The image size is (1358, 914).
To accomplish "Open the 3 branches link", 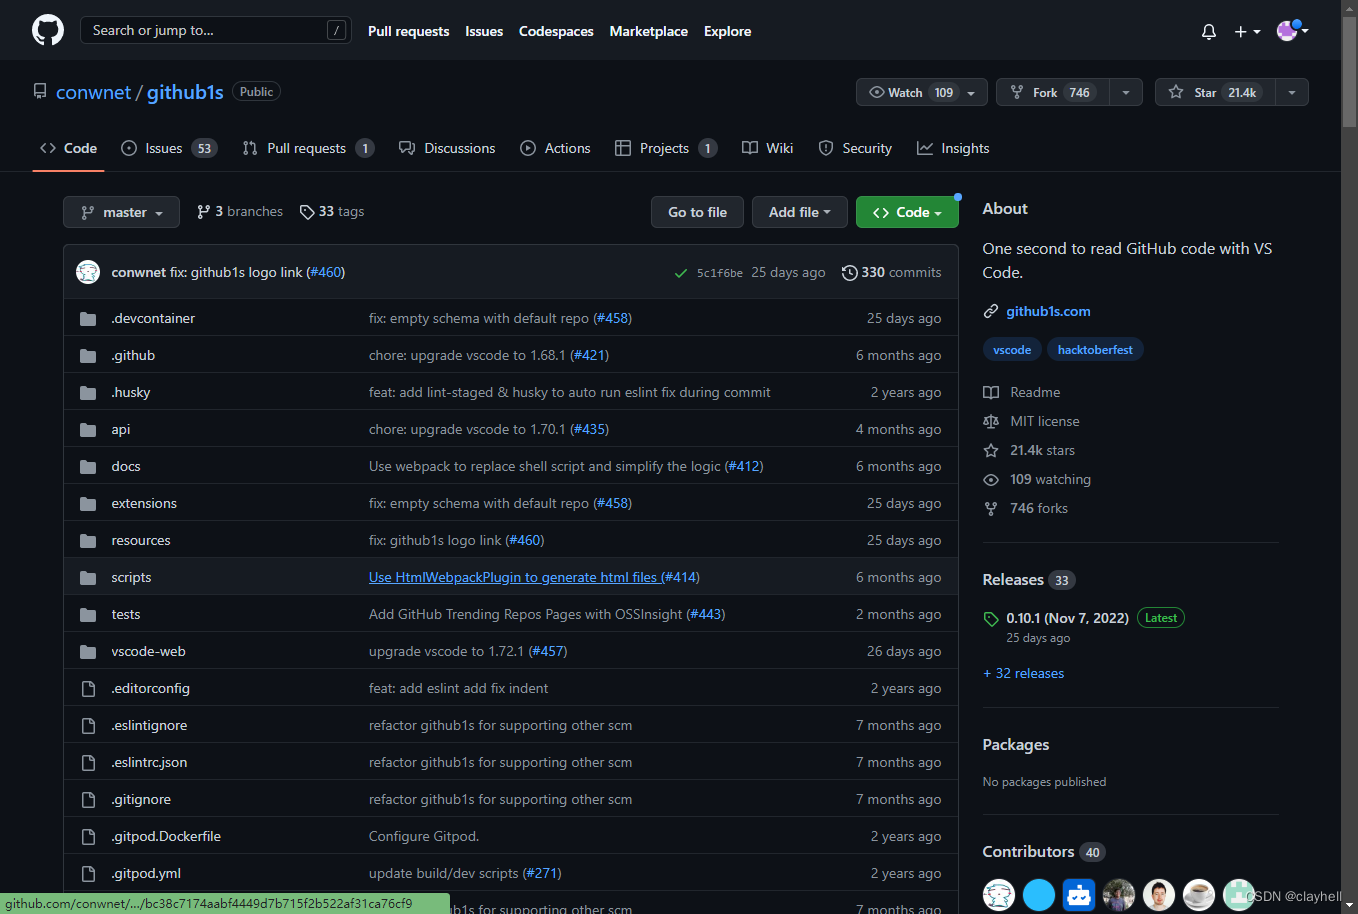I will coord(240,212).
